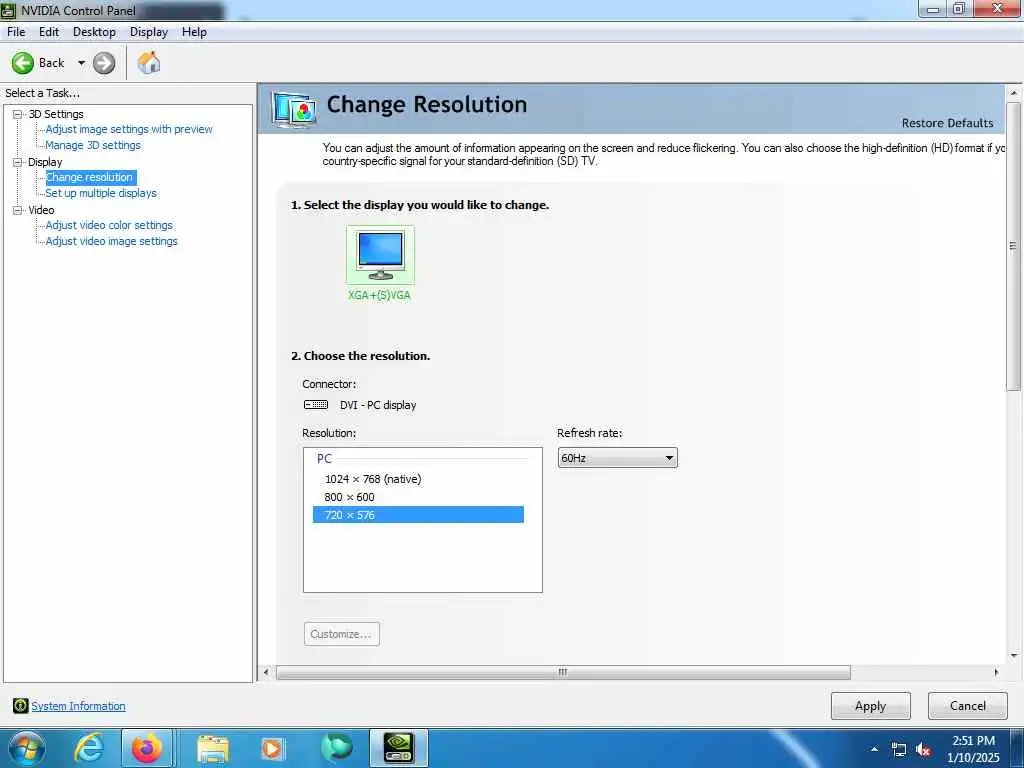Open the Edit menu
Image resolution: width=1024 pixels, height=768 pixels.
click(x=49, y=32)
